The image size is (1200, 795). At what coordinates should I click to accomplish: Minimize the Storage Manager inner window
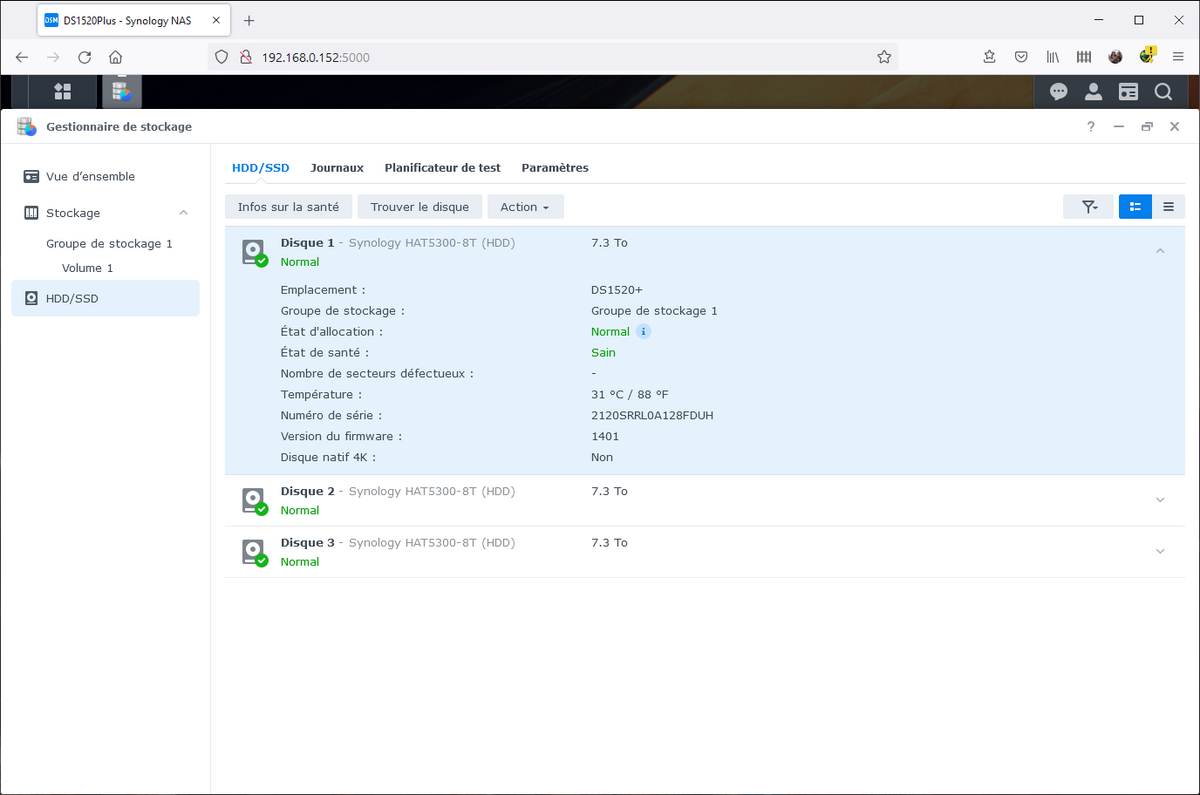click(x=1119, y=127)
